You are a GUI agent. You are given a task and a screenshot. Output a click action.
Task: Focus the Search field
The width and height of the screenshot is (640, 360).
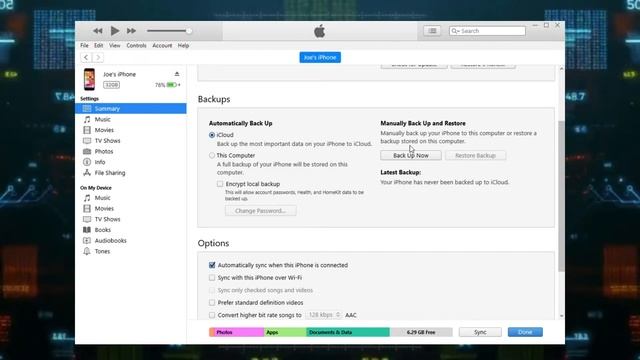(487, 31)
